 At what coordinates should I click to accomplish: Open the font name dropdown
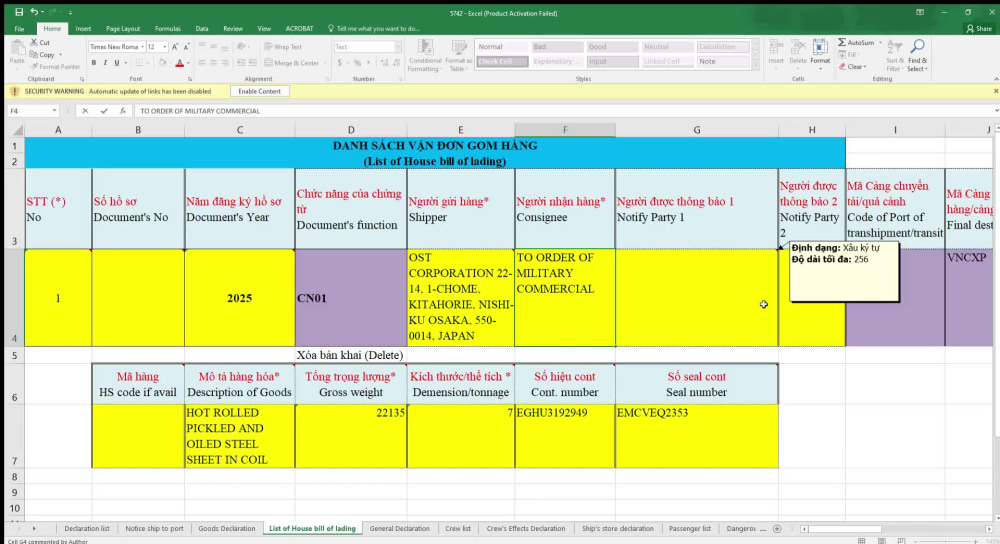[142, 47]
